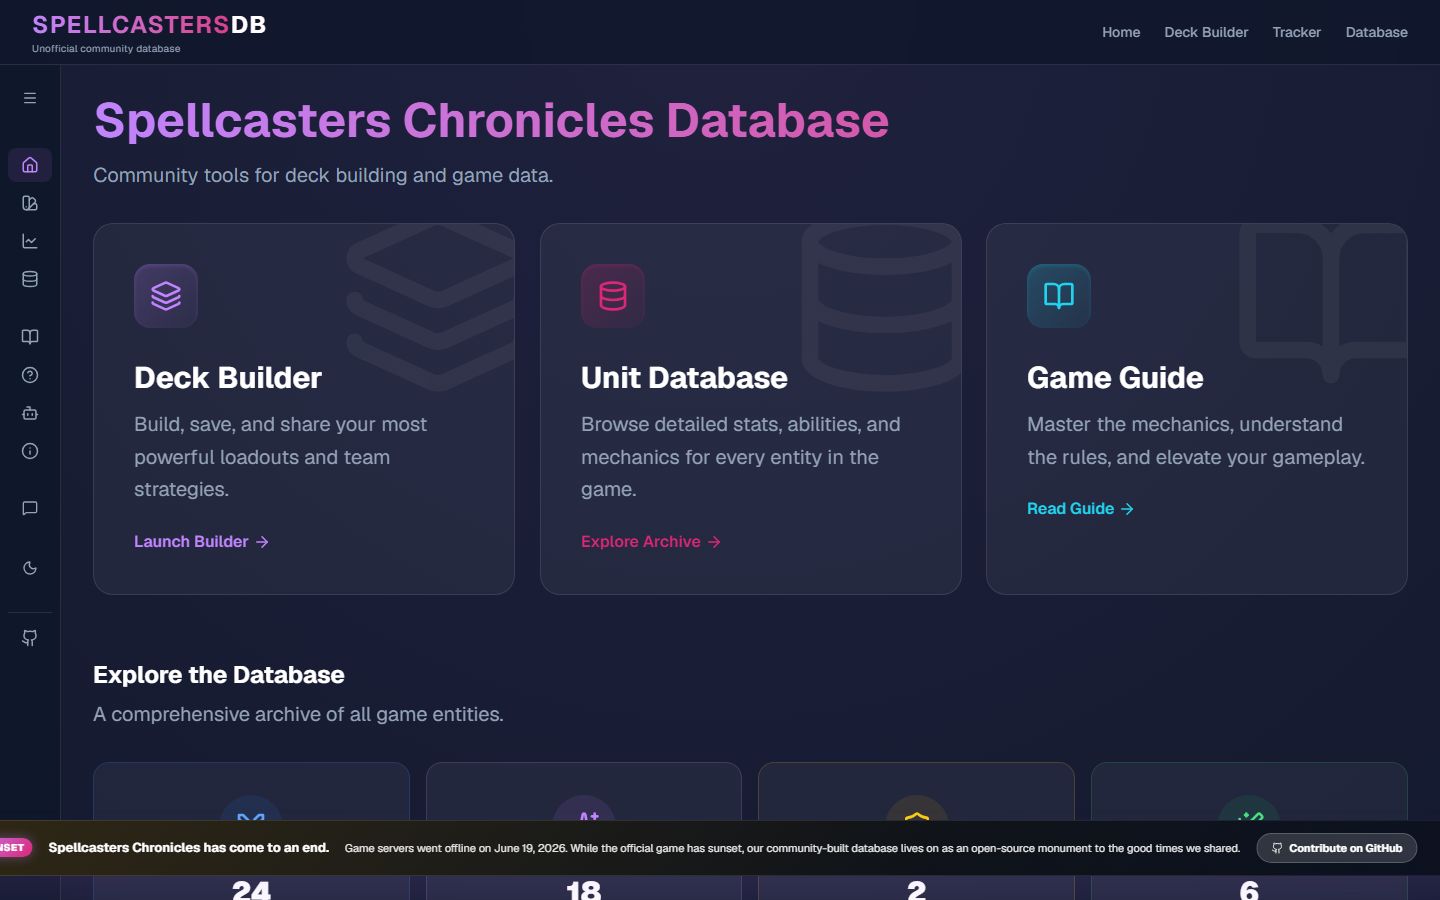
Task: Click the question mark help icon in sidebar
Action: click(30, 375)
